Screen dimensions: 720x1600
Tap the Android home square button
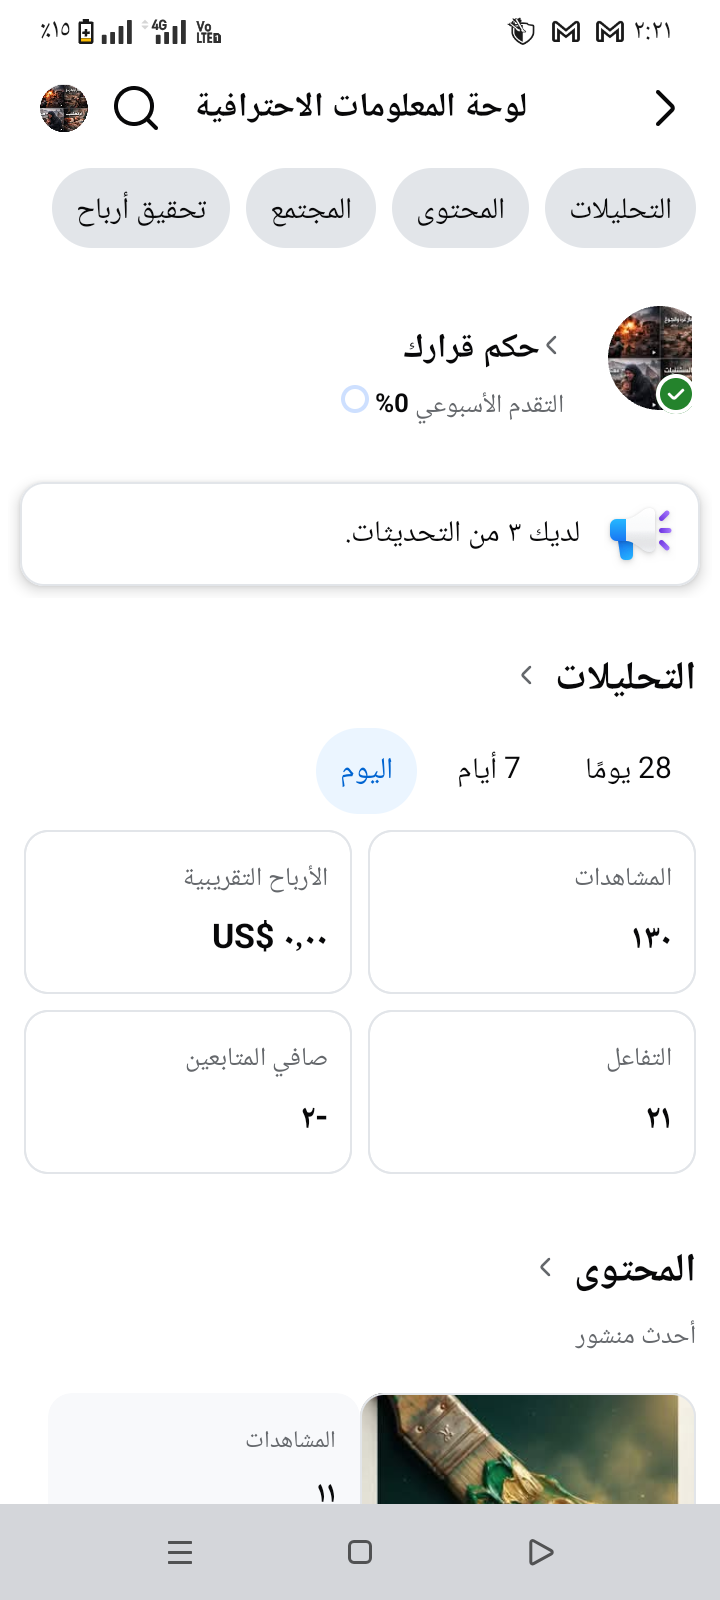tap(360, 1552)
